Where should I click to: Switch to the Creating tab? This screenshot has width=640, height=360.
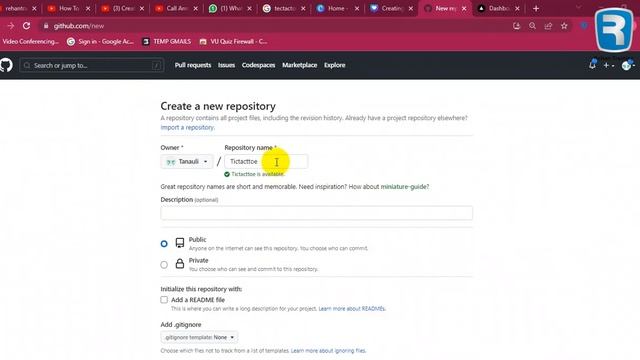coord(391,8)
